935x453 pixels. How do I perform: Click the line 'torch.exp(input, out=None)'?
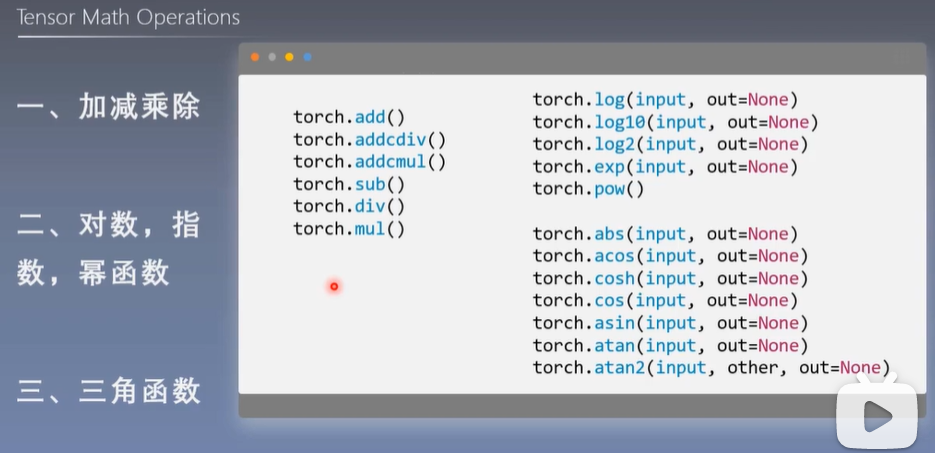pyautogui.click(x=665, y=167)
